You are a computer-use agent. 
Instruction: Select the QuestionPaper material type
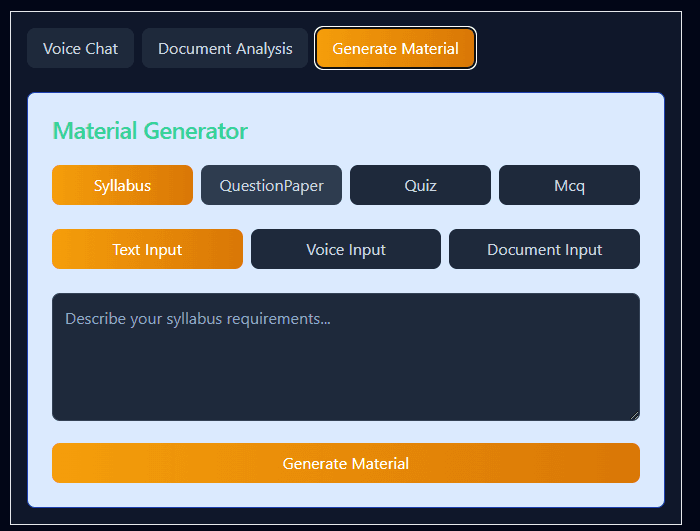(x=271, y=185)
